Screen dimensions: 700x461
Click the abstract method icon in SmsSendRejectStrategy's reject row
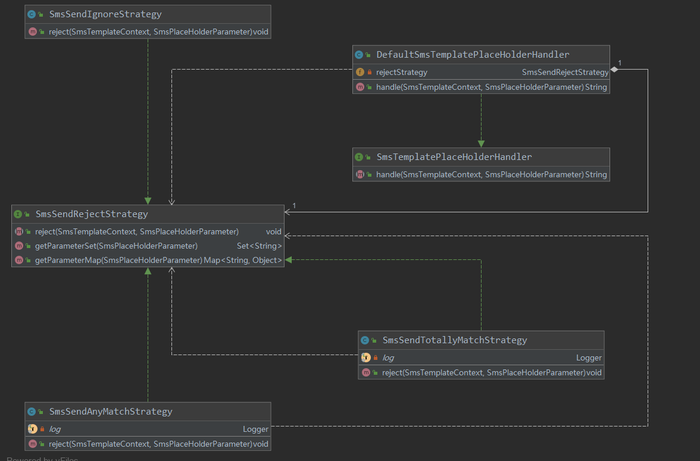[x=19, y=232]
